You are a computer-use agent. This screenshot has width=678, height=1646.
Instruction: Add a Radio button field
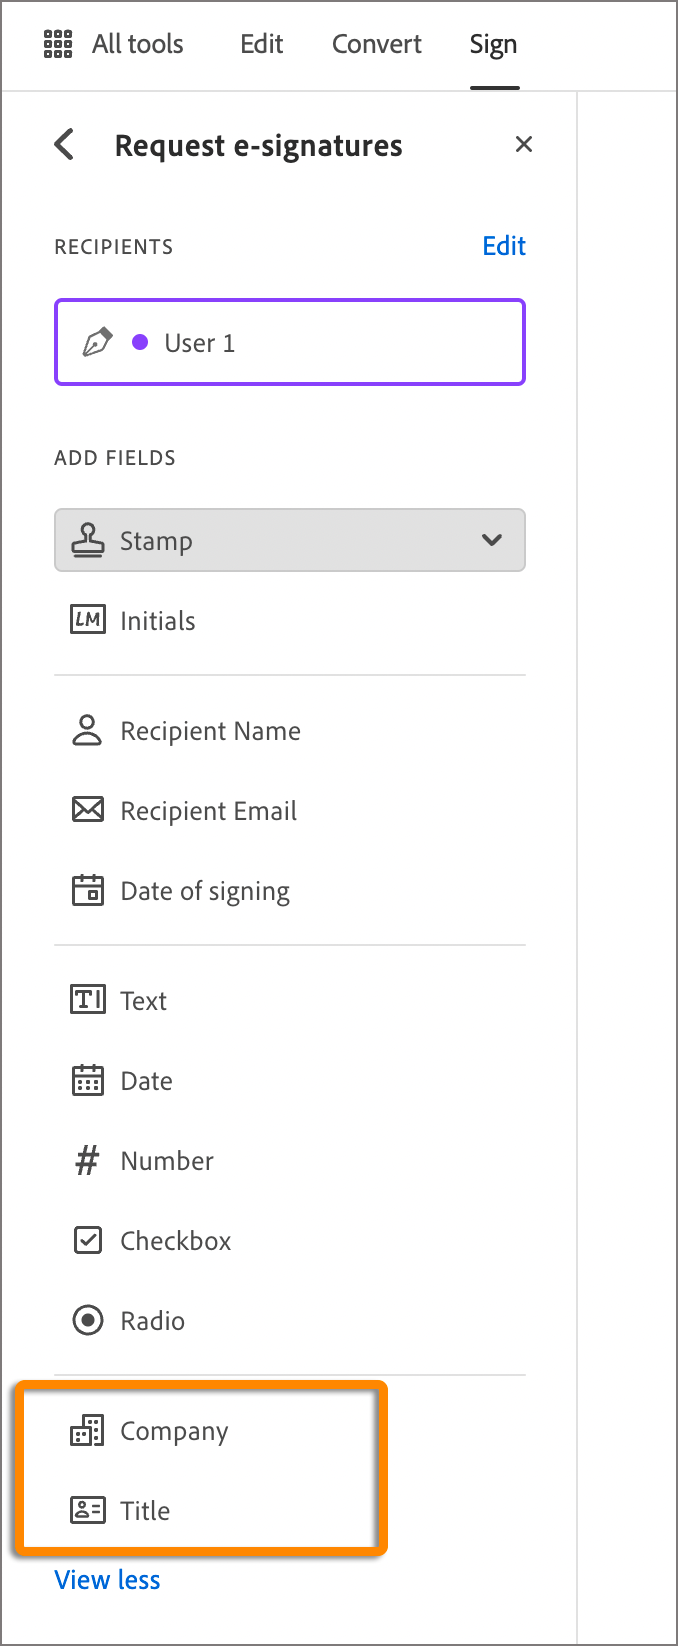click(152, 1321)
